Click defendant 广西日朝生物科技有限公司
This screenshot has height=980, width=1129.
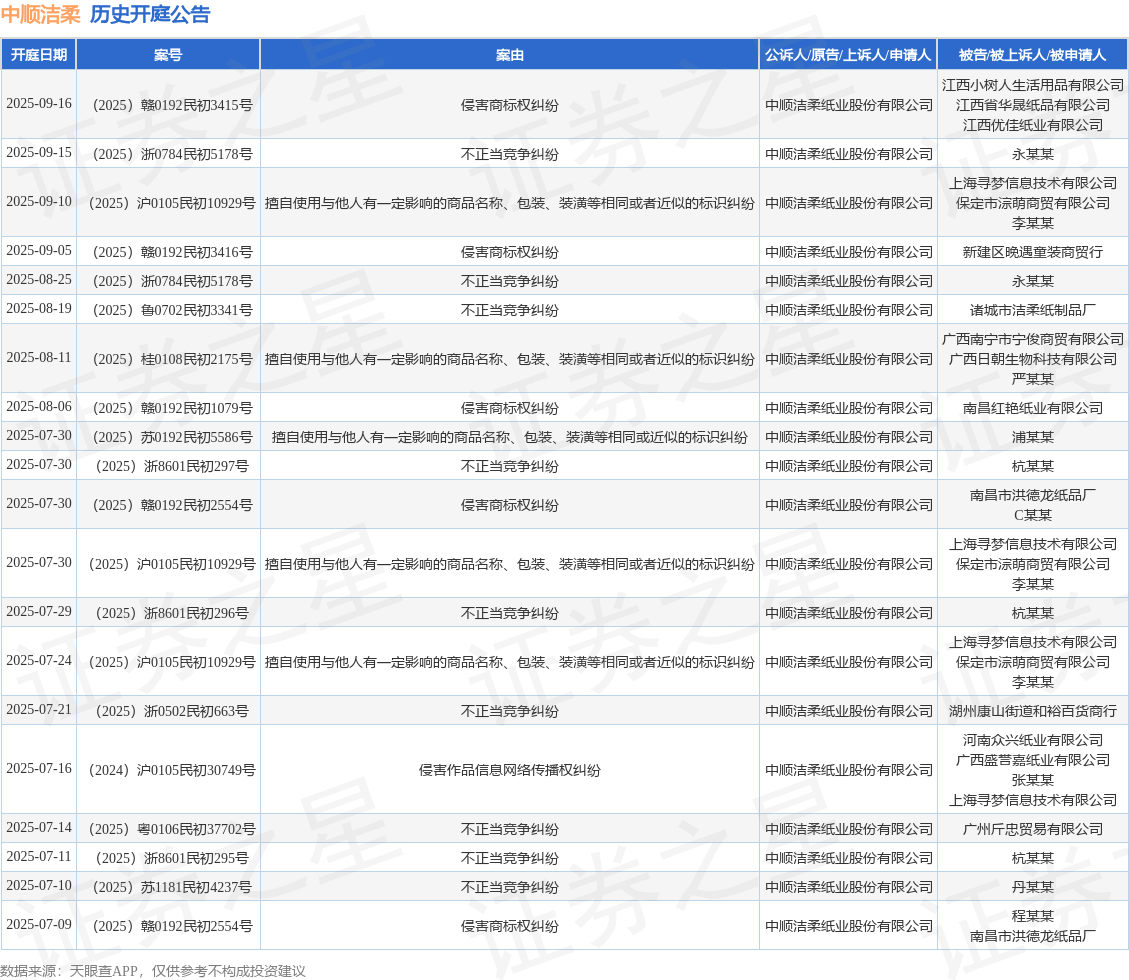(x=1033, y=359)
